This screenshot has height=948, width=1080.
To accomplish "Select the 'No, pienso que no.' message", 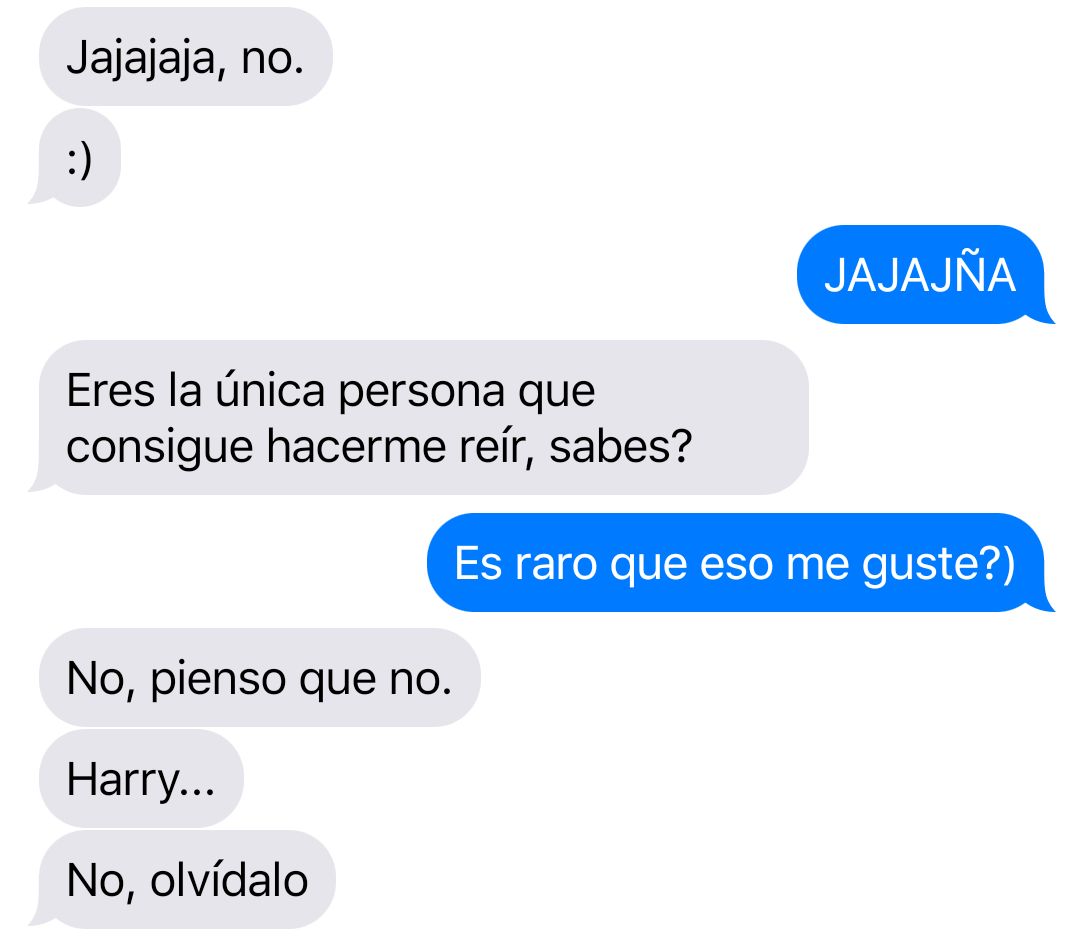I will pos(260,677).
